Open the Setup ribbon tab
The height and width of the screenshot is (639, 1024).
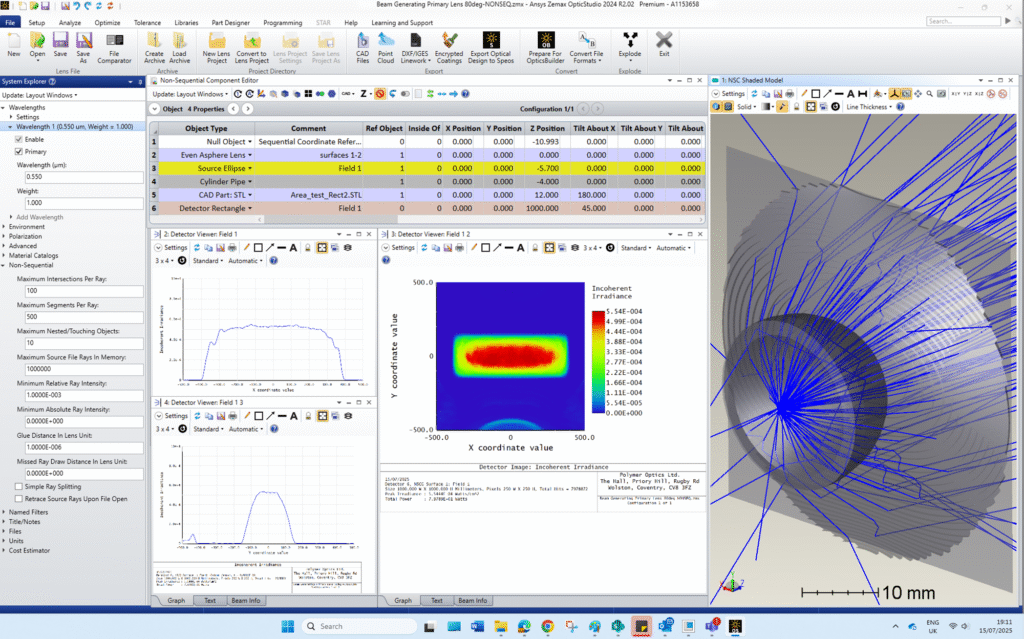tap(37, 22)
